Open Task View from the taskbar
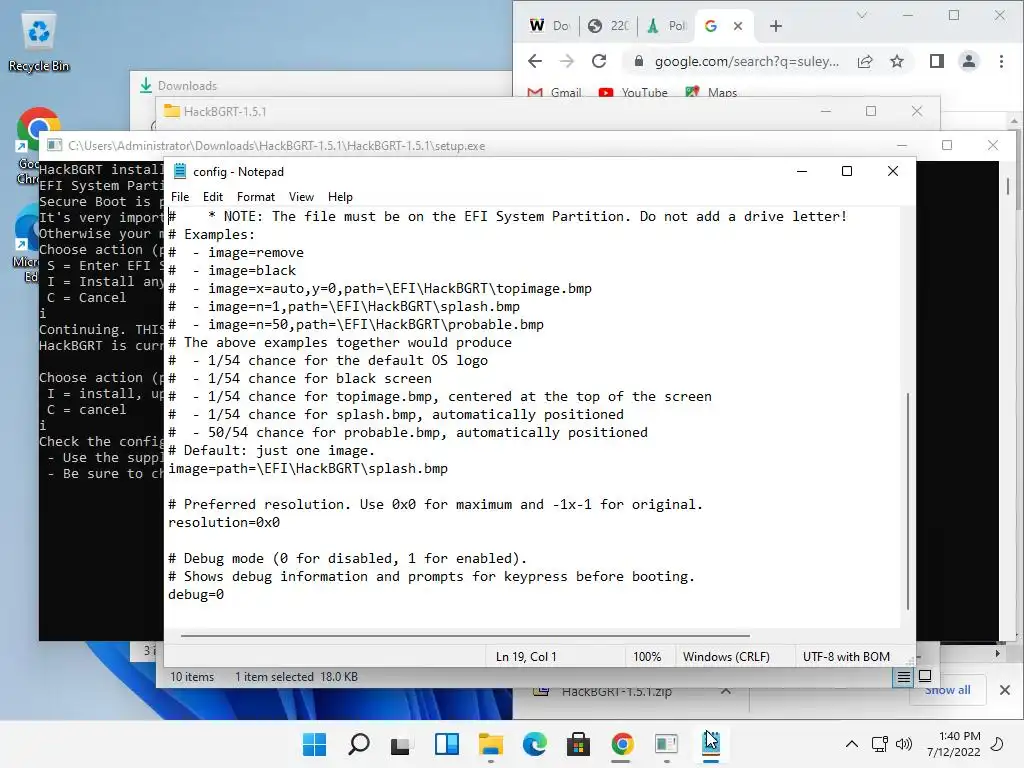The image size is (1024, 768). 400,744
